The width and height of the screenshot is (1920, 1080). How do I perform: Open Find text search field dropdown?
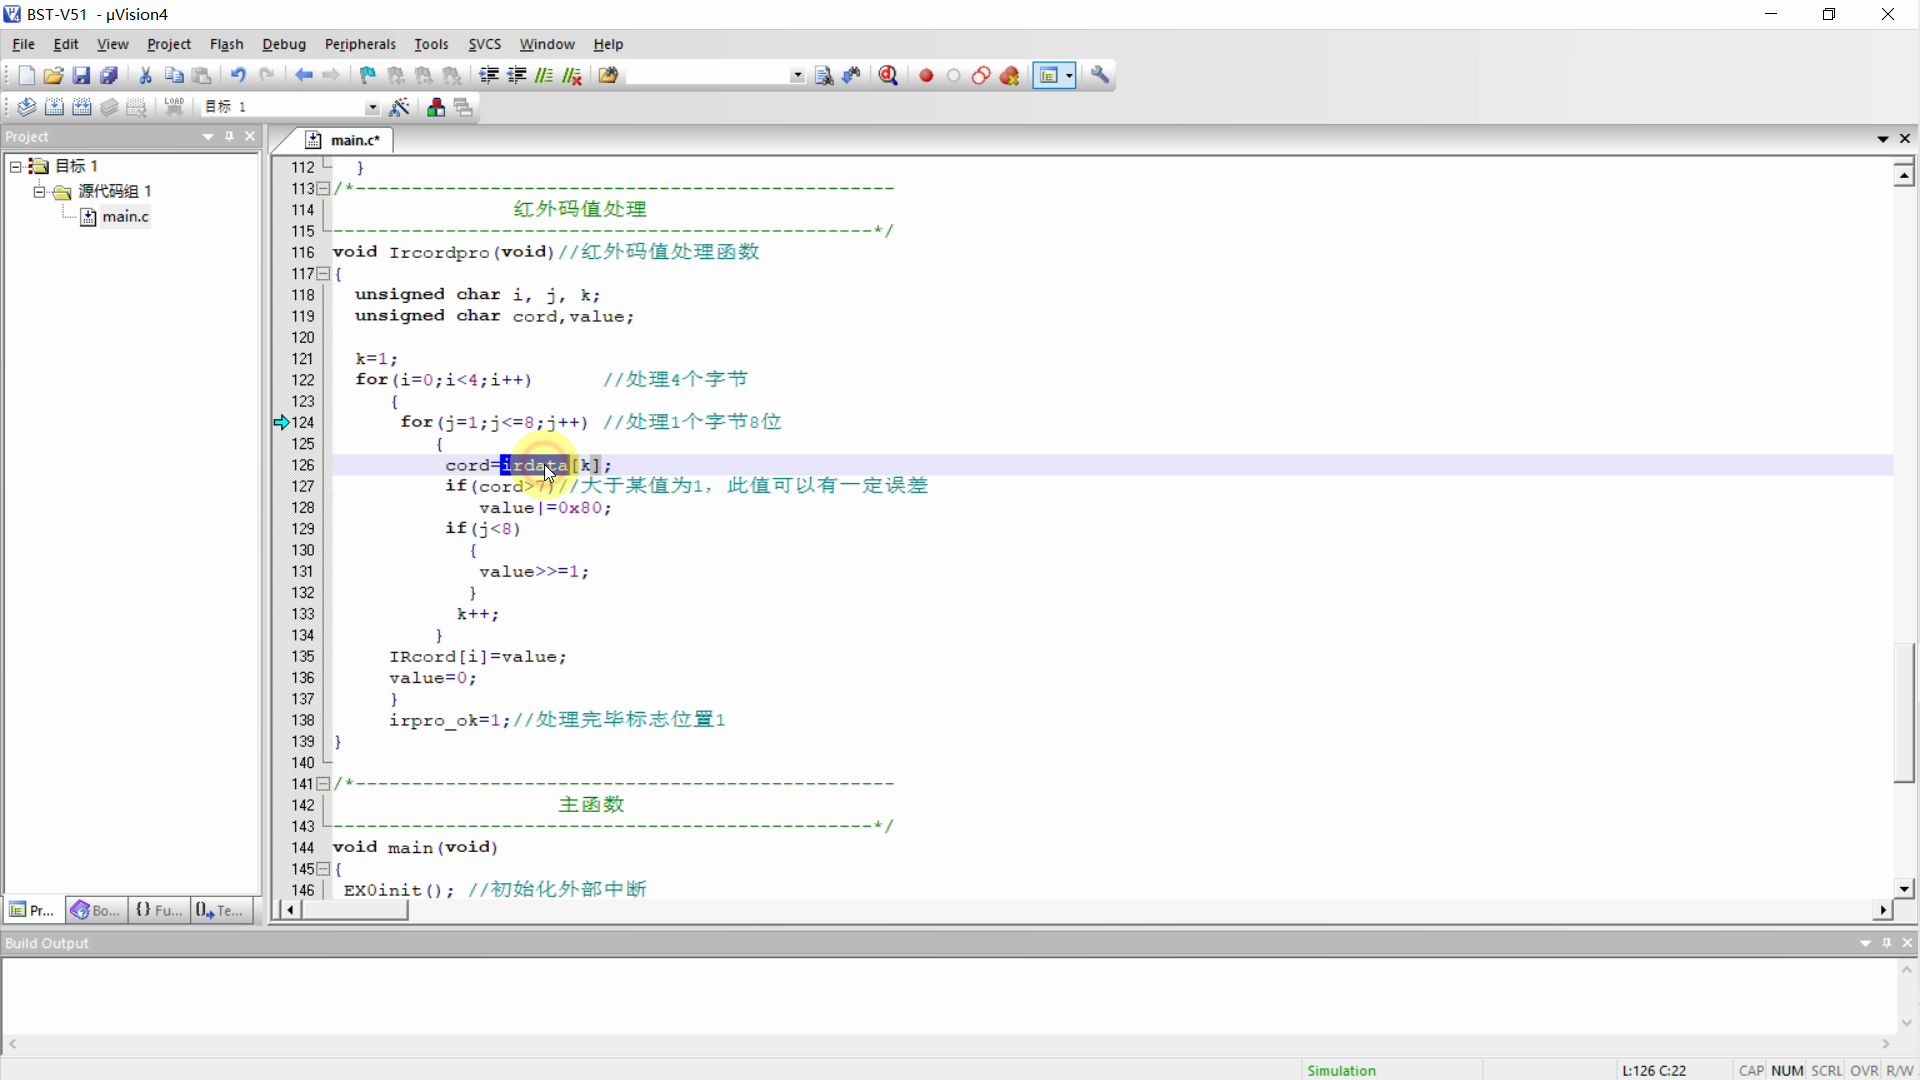[798, 76]
